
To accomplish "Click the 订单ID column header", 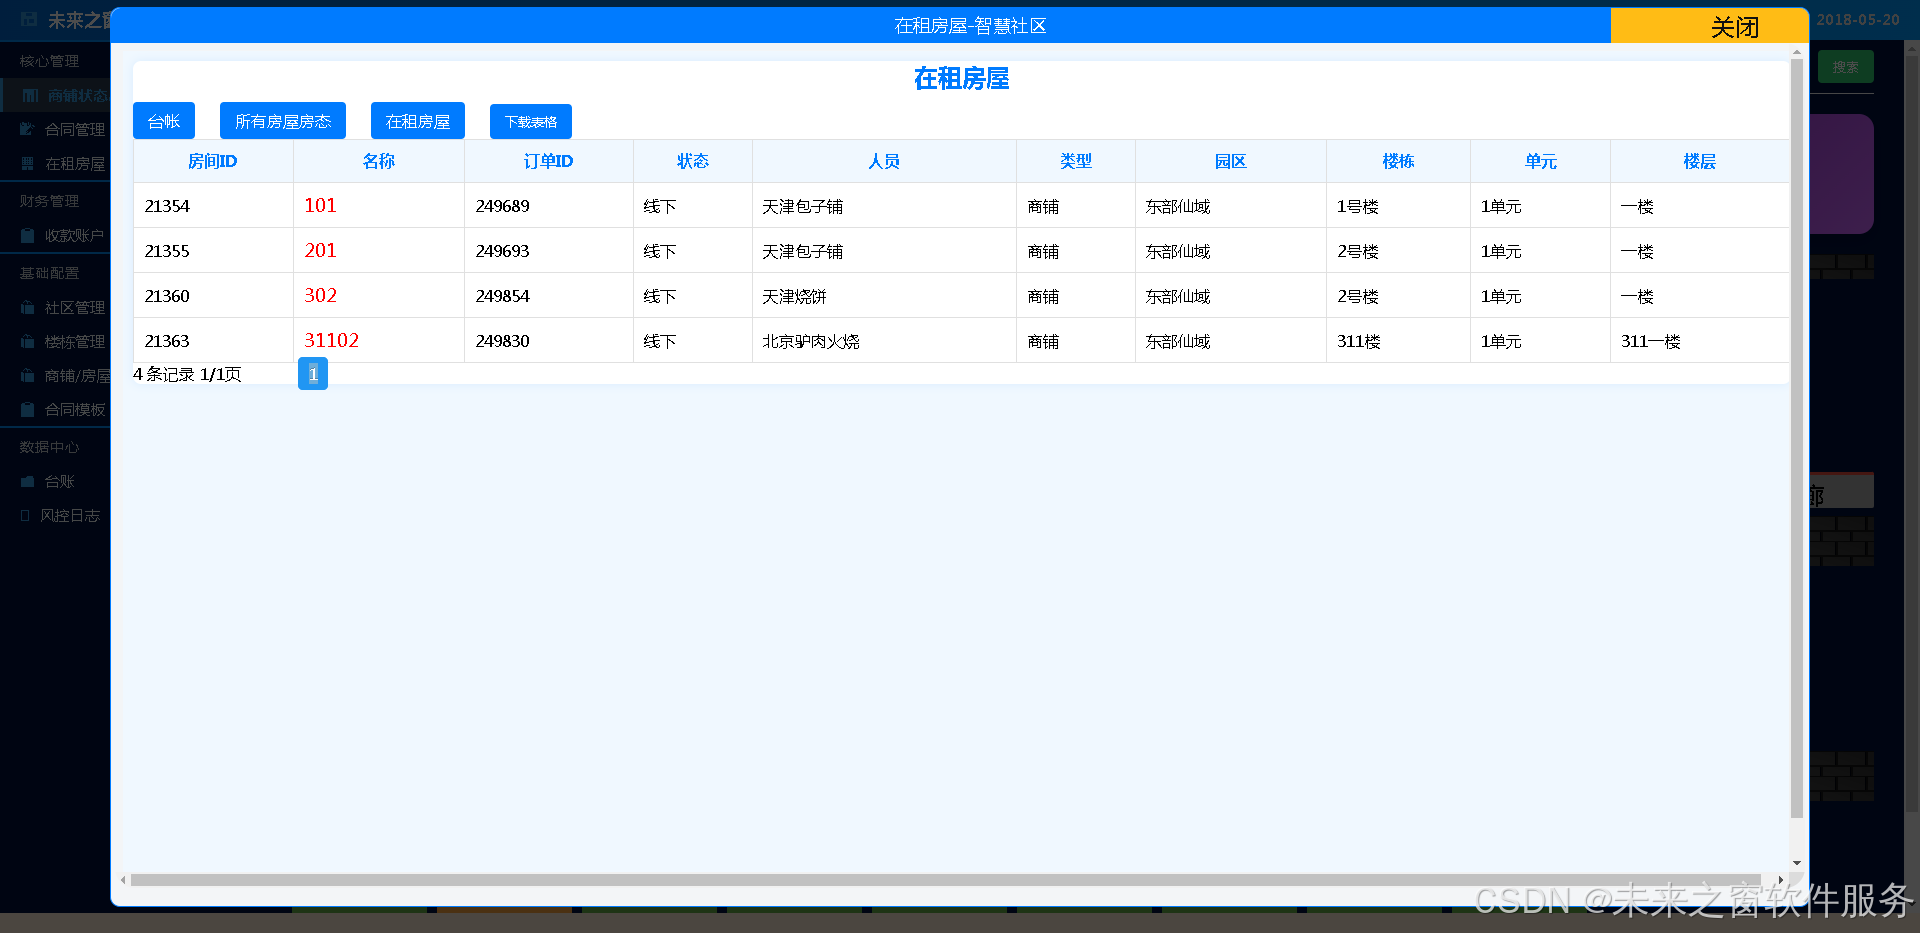I will [x=548, y=162].
